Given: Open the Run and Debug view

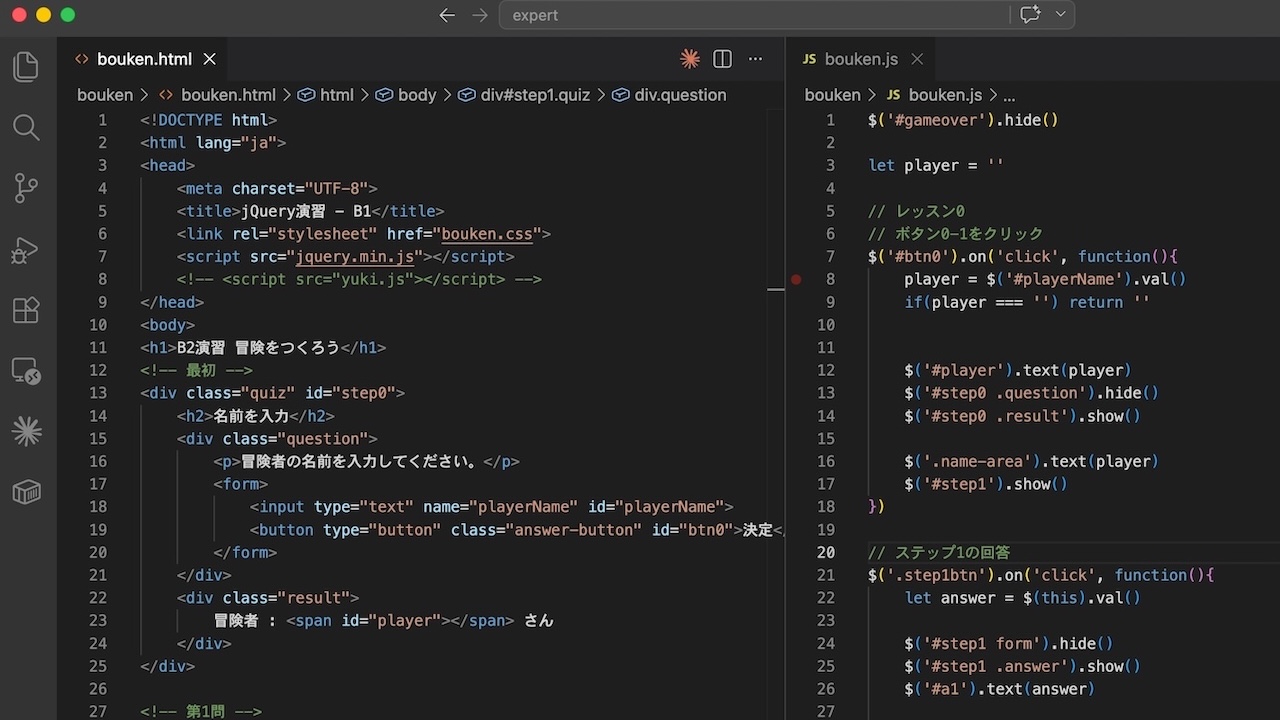Looking at the screenshot, I should [x=26, y=249].
